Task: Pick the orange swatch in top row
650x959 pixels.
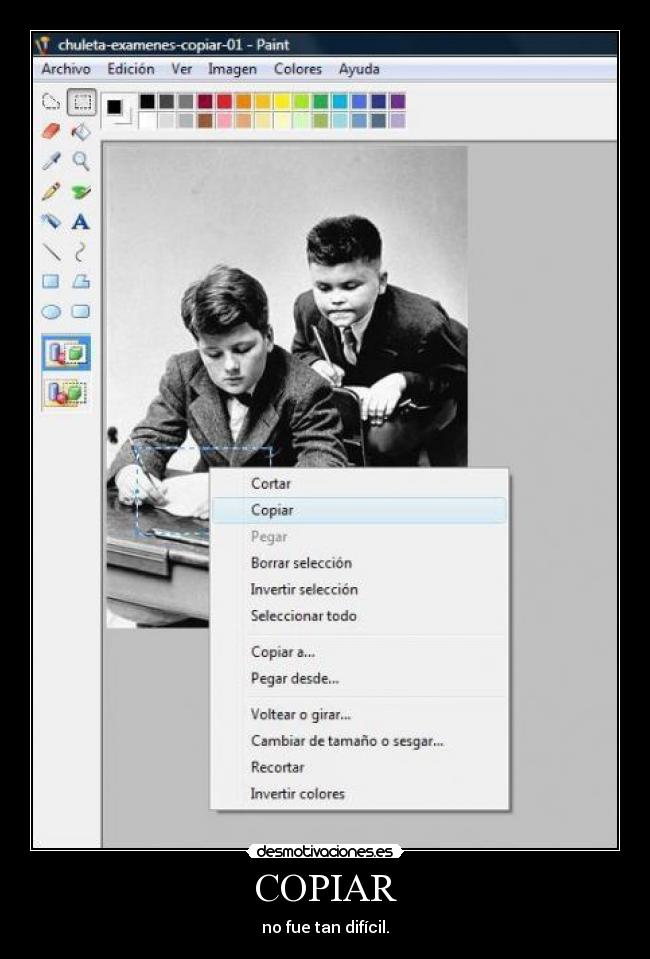Action: (x=243, y=101)
